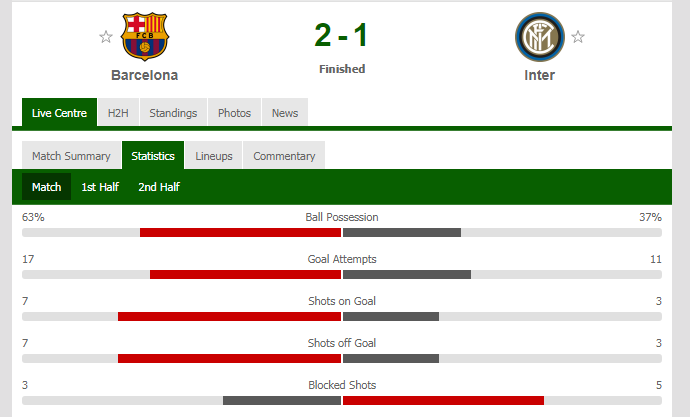Open the Photos tab
Viewport: 690px width, 417px height.
[x=234, y=113]
